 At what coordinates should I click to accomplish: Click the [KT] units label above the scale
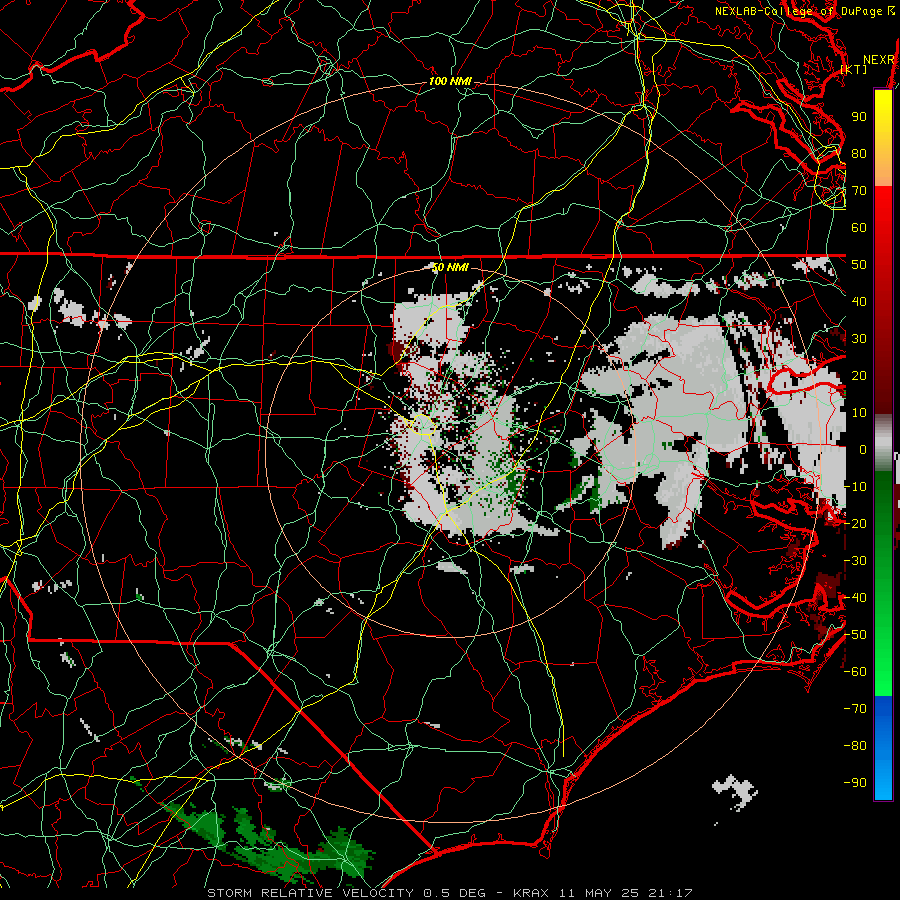(x=854, y=69)
